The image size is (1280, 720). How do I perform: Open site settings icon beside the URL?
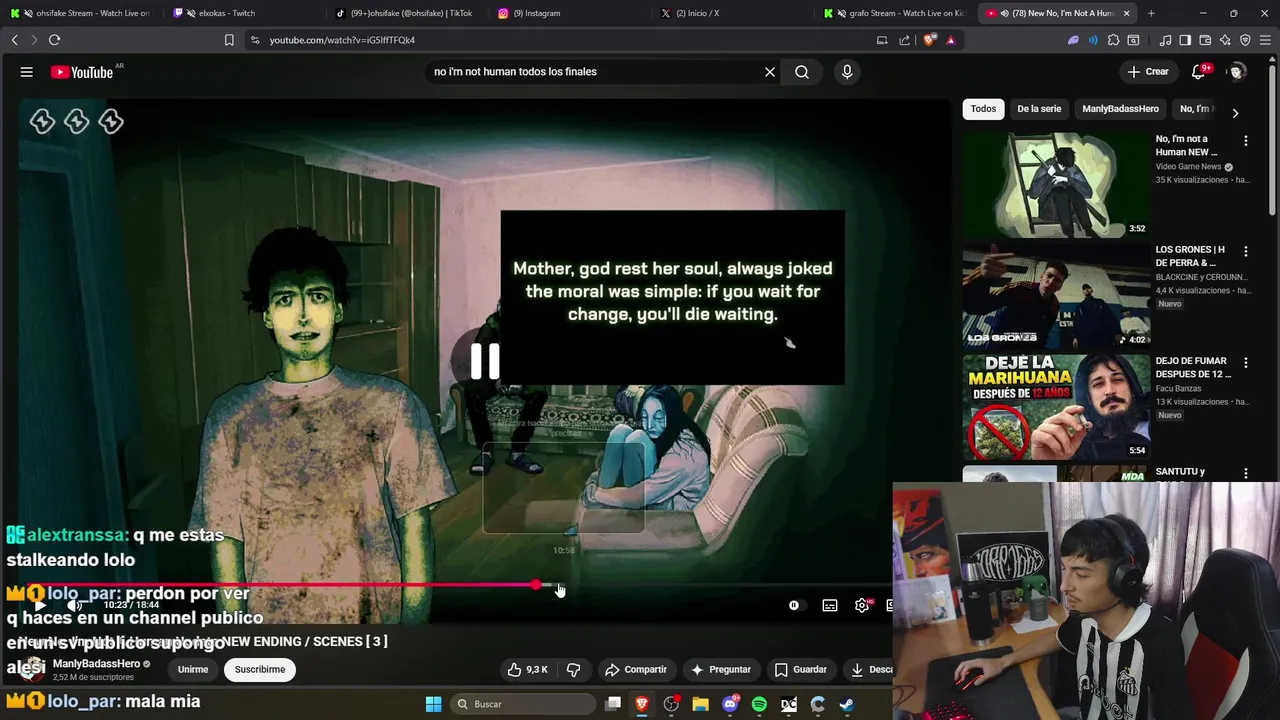255,40
